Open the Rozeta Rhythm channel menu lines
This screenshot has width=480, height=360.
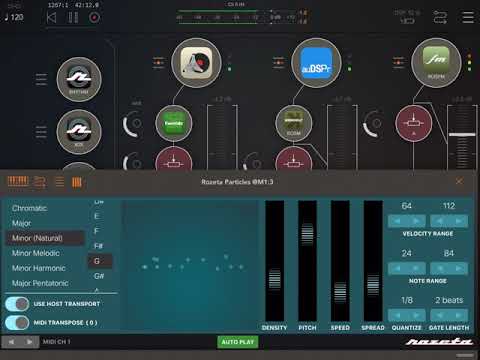coord(41,79)
